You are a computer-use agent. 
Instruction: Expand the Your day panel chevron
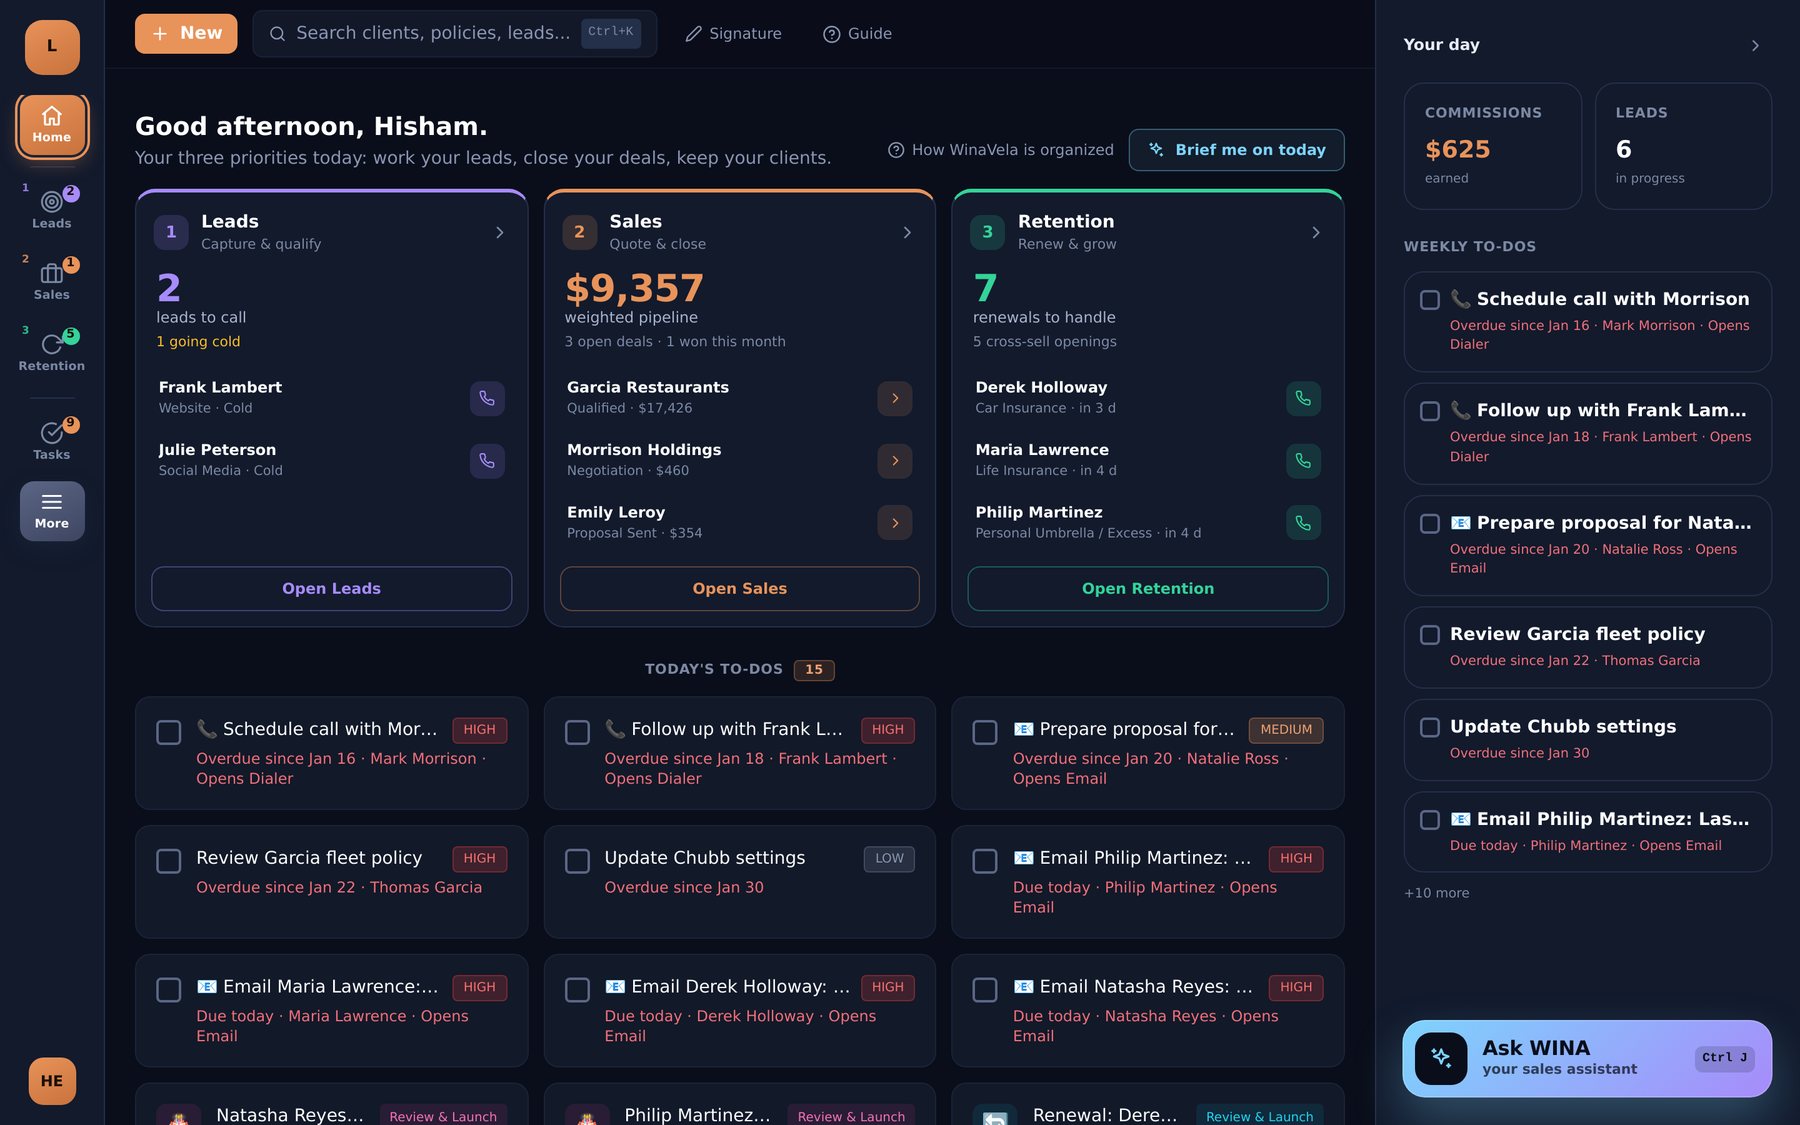1755,45
